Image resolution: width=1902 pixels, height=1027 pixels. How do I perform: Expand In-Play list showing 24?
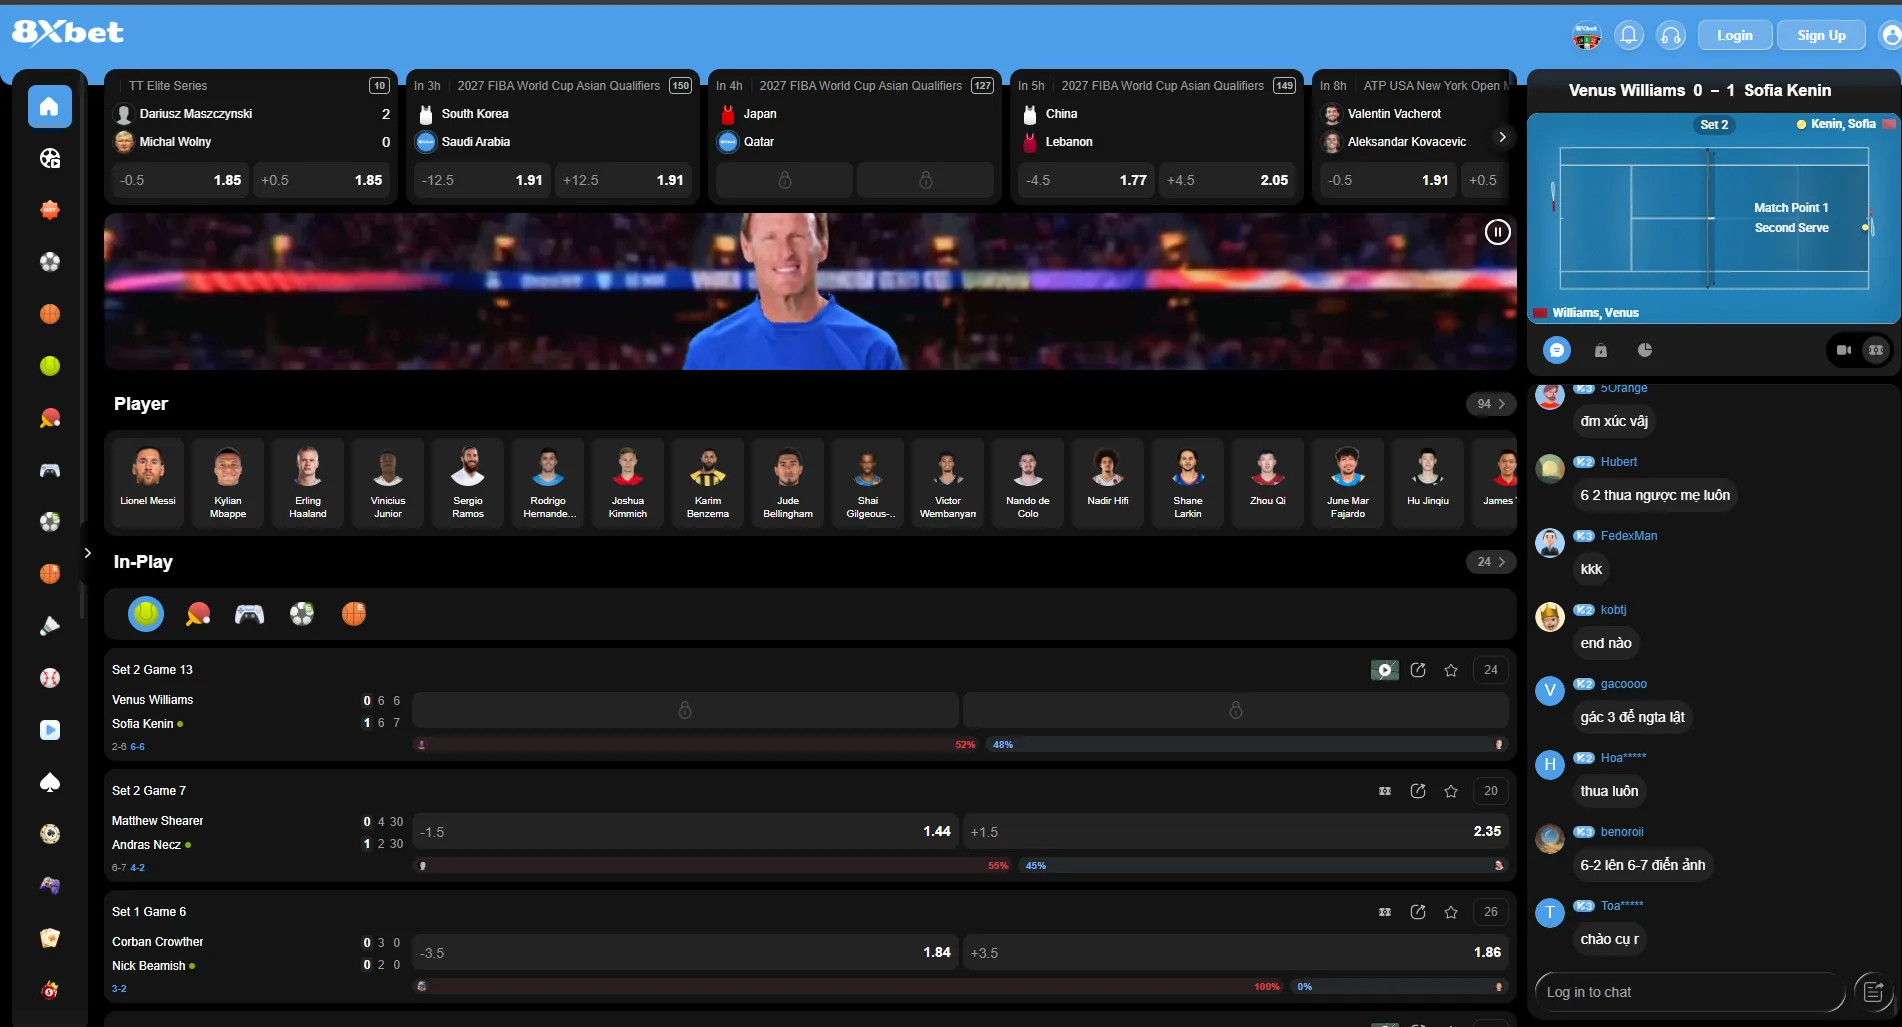point(1491,562)
